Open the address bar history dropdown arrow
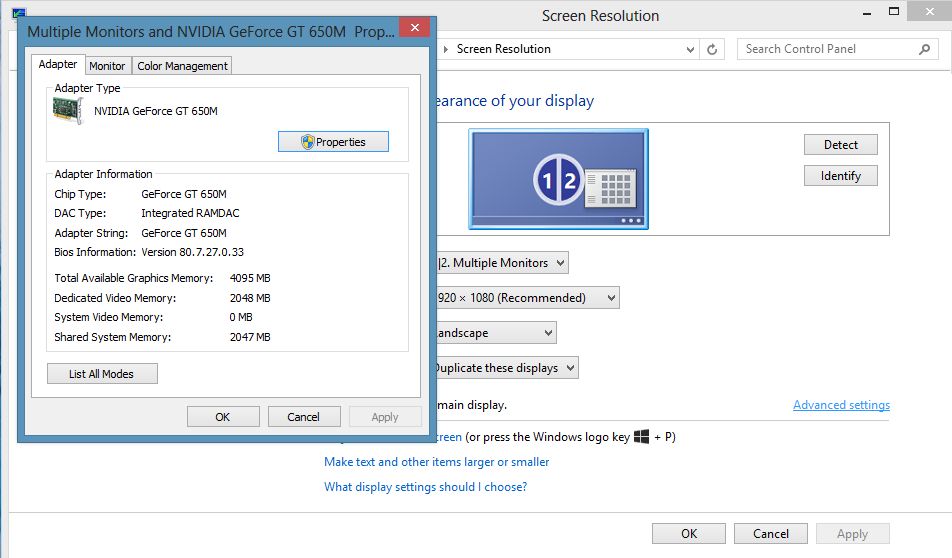 (690, 50)
